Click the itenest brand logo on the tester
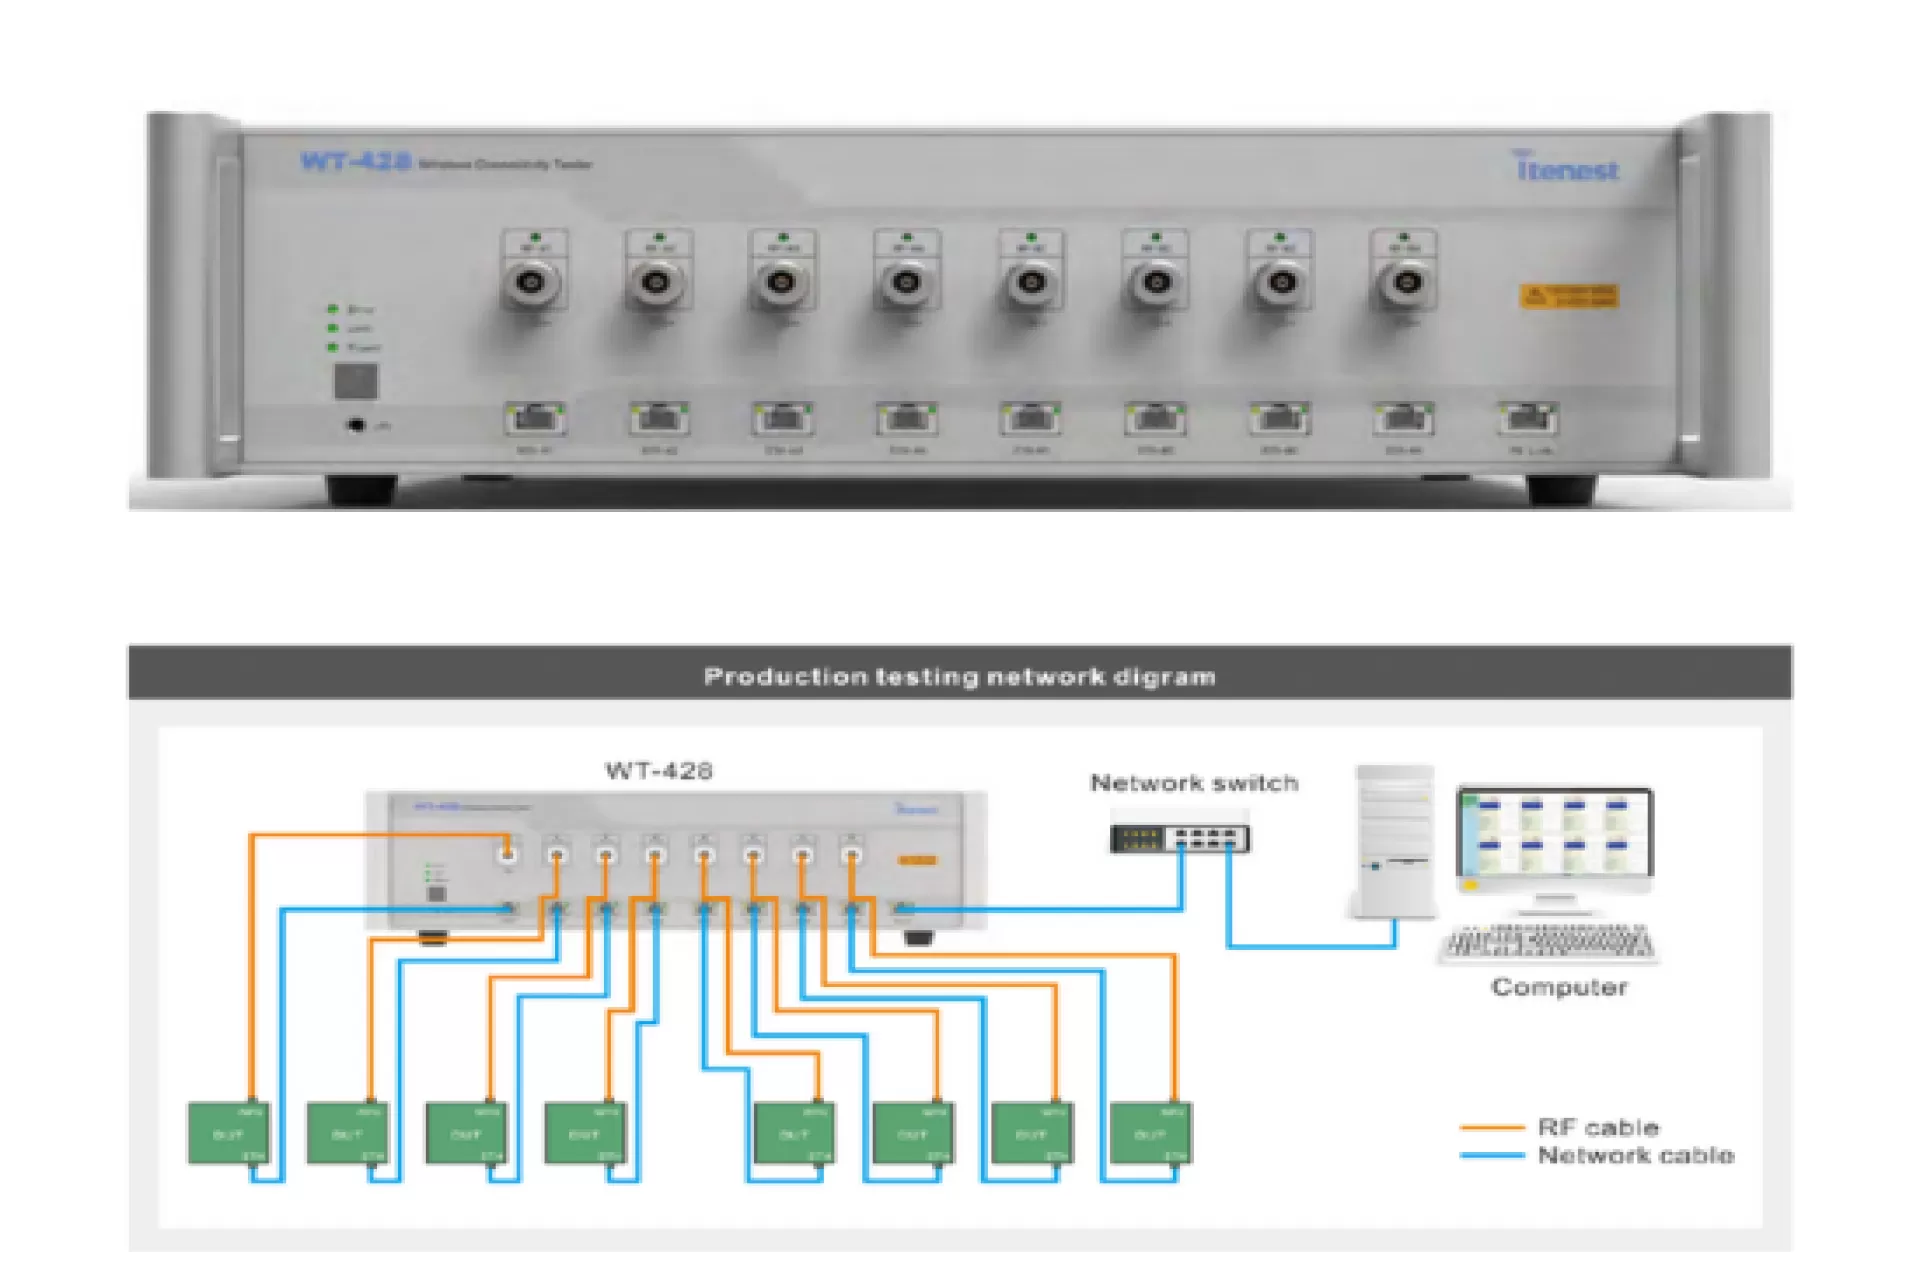The image size is (1920, 1280). pyautogui.click(x=1566, y=167)
